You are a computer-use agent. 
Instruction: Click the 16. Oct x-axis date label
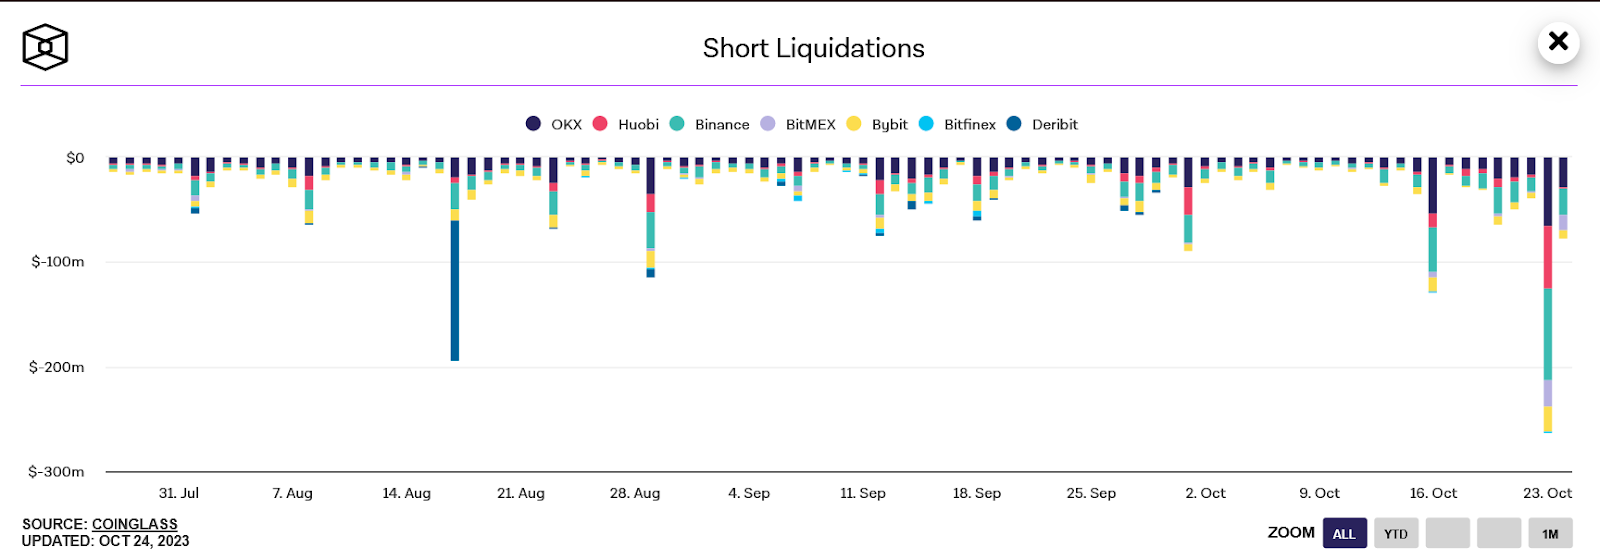point(1433,493)
